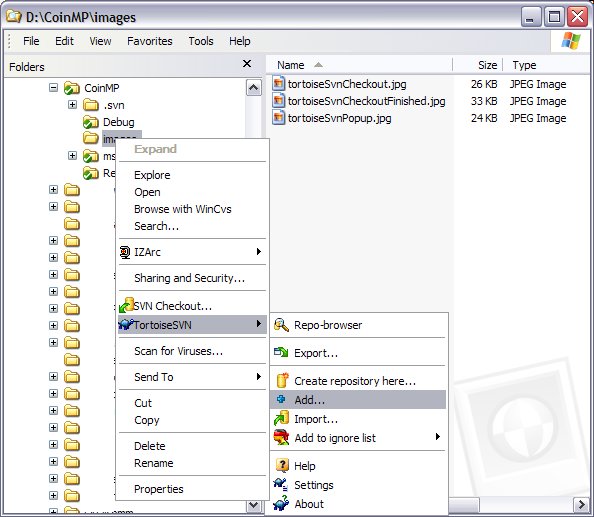The width and height of the screenshot is (594, 517).
Task: Click the Add to ignore list icon
Action: (x=281, y=437)
